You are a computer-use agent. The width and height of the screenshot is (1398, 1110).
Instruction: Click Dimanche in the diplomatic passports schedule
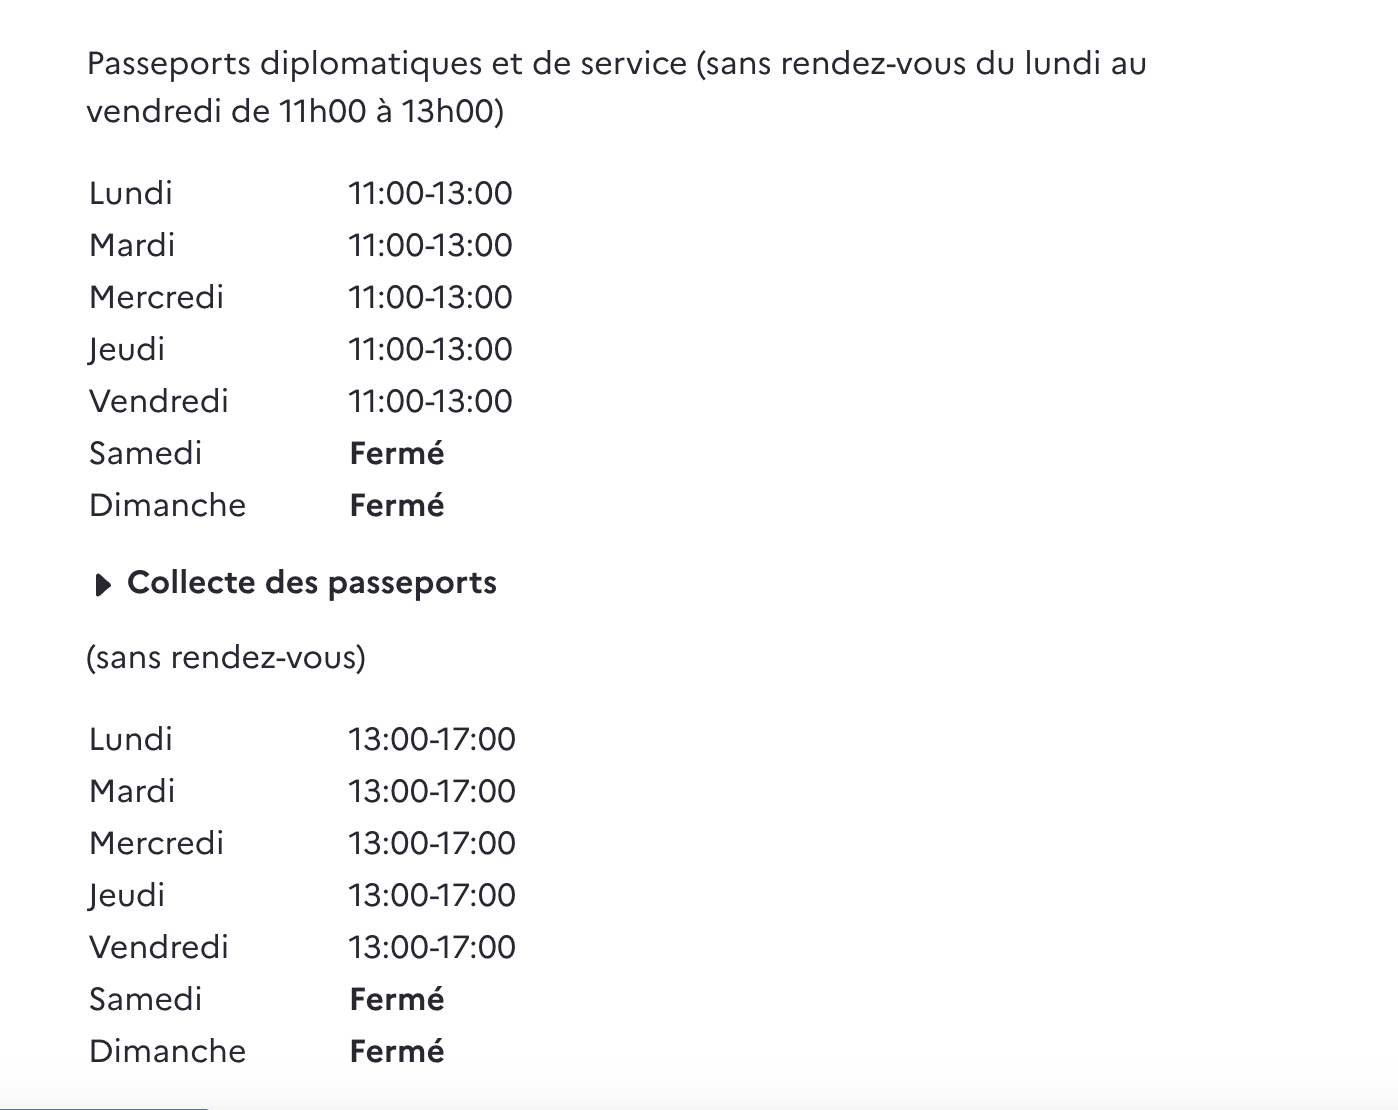point(167,505)
